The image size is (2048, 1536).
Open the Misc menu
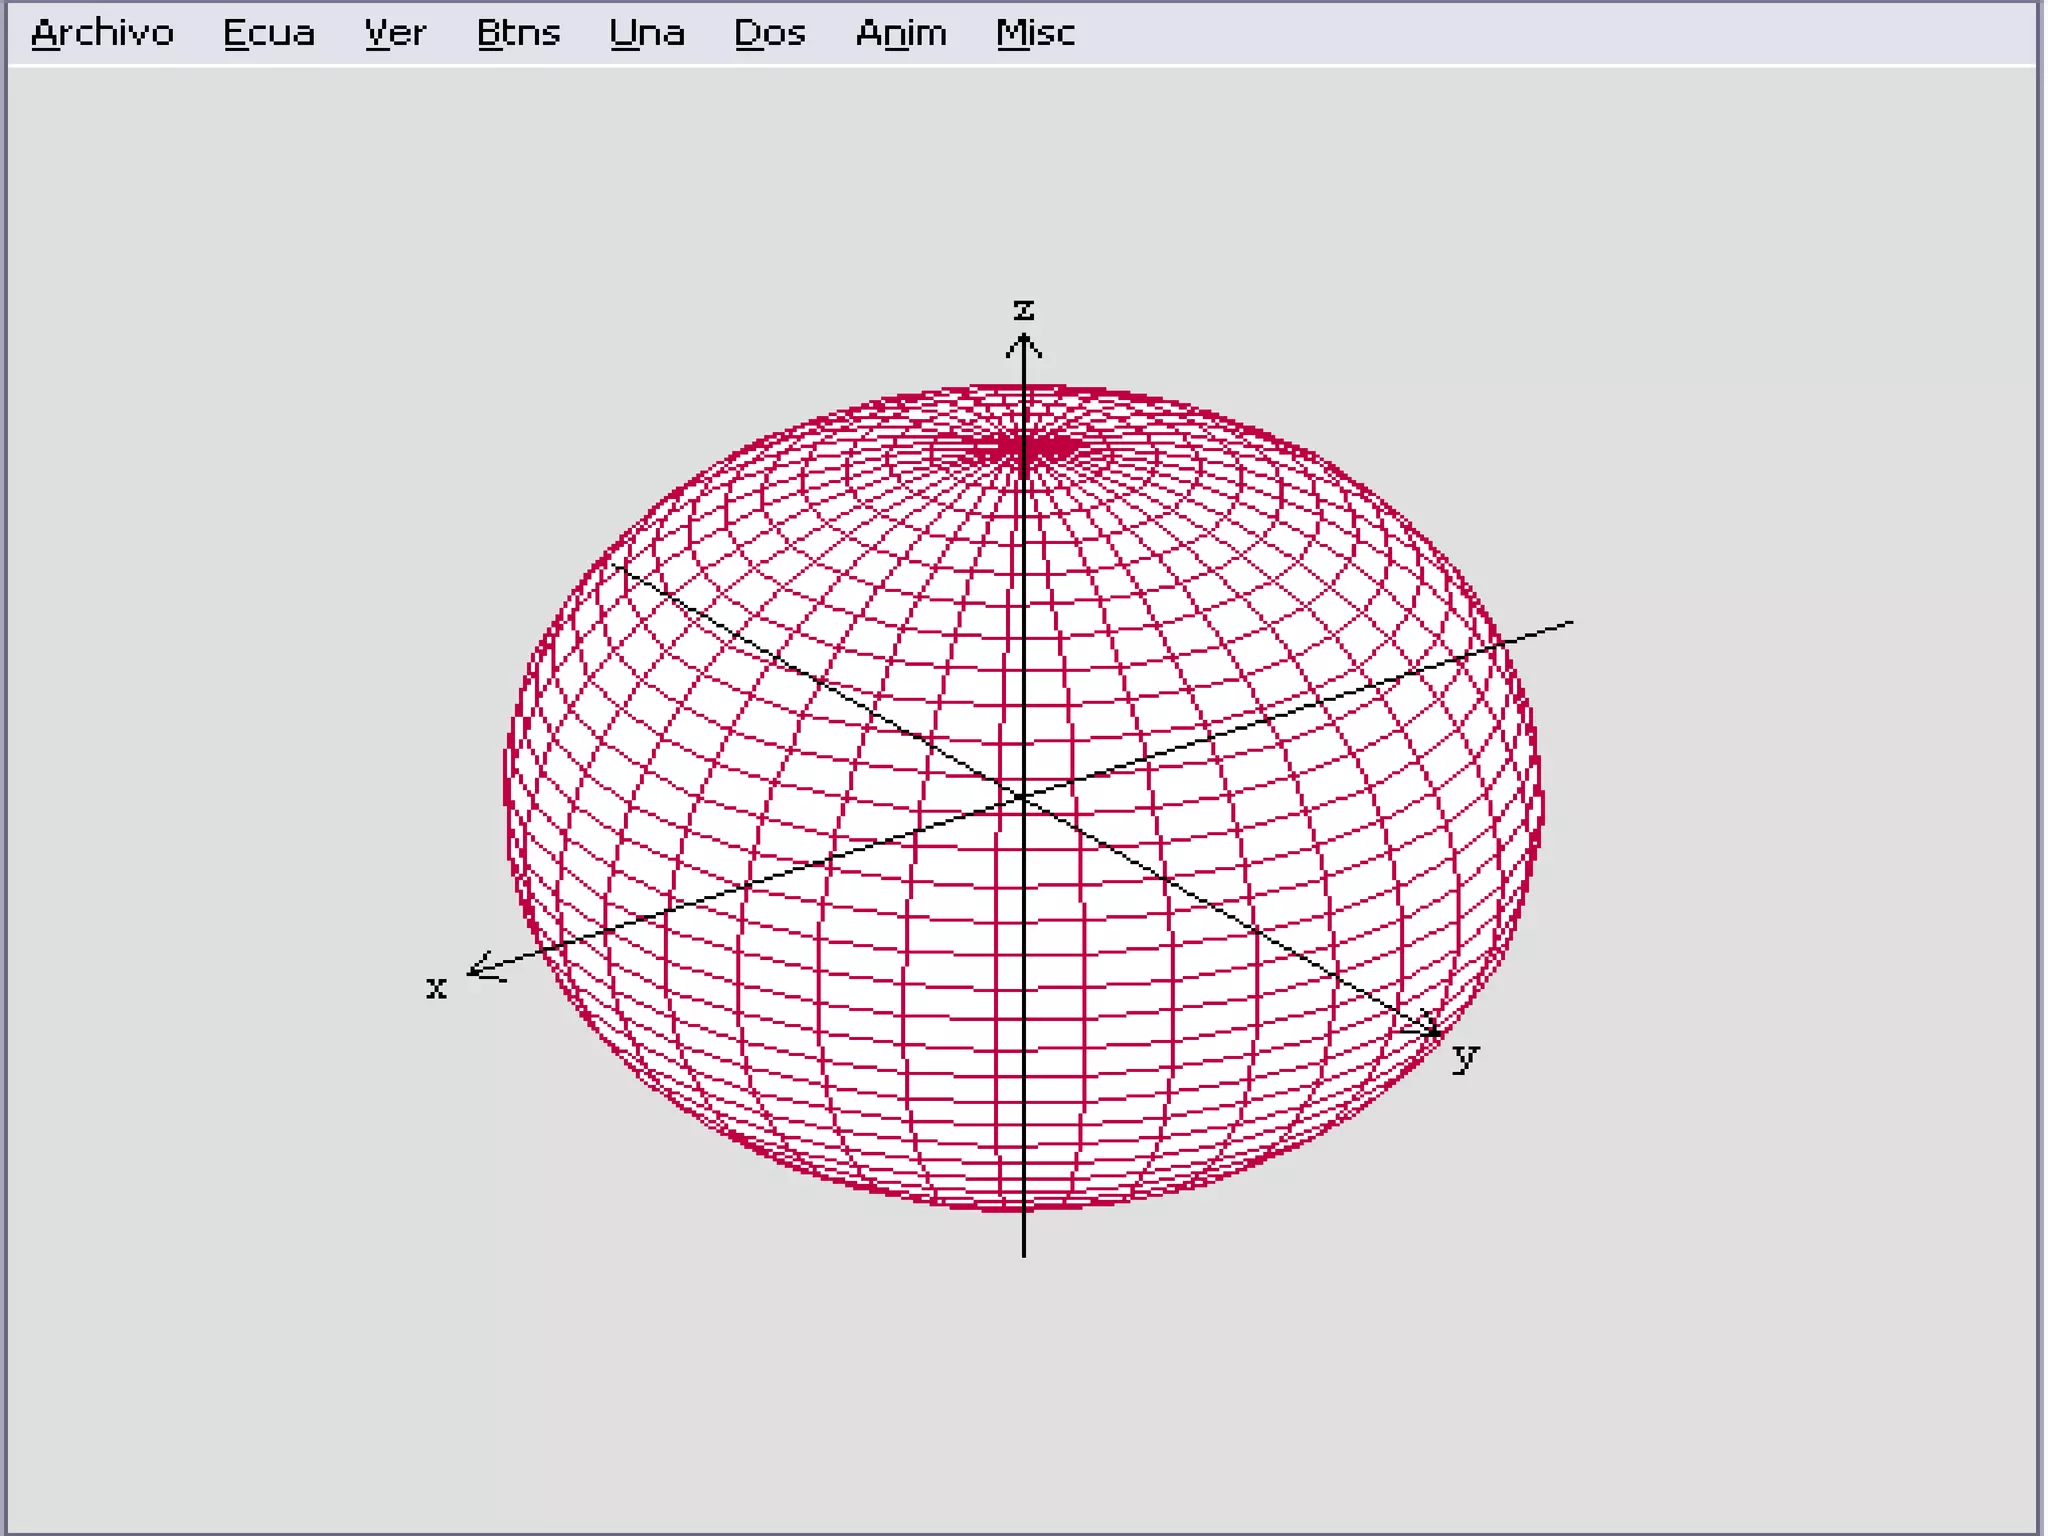tap(1035, 34)
